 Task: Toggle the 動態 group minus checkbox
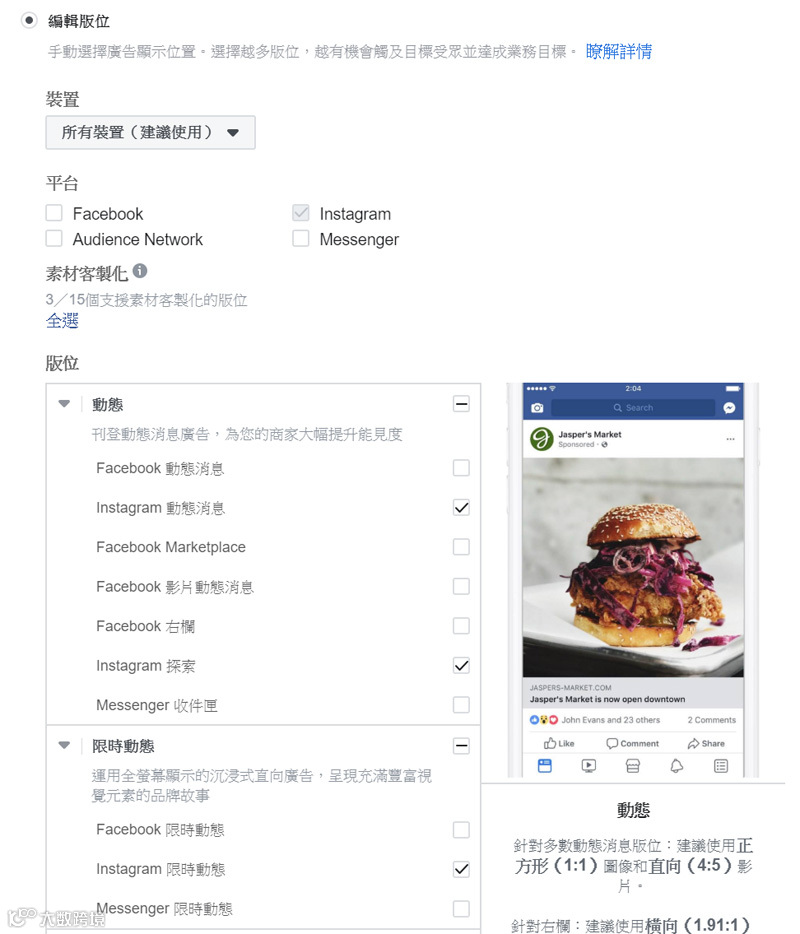461,404
